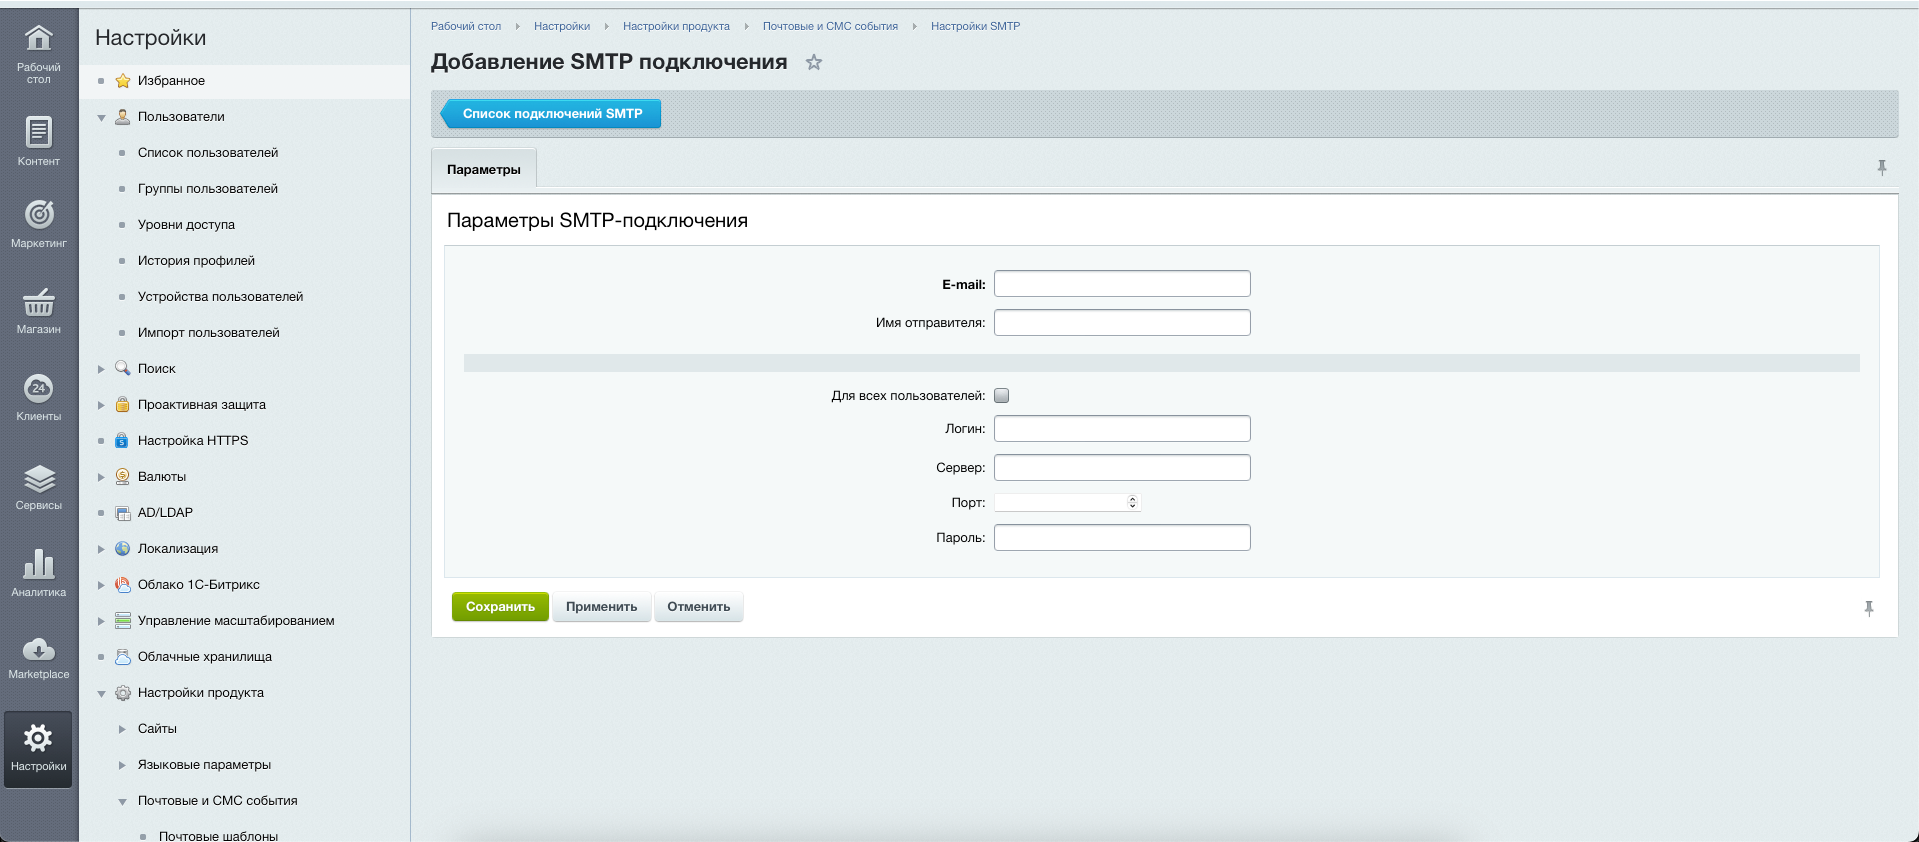Select the Параметры tab
Screen dimensions: 1919x842
(x=484, y=169)
